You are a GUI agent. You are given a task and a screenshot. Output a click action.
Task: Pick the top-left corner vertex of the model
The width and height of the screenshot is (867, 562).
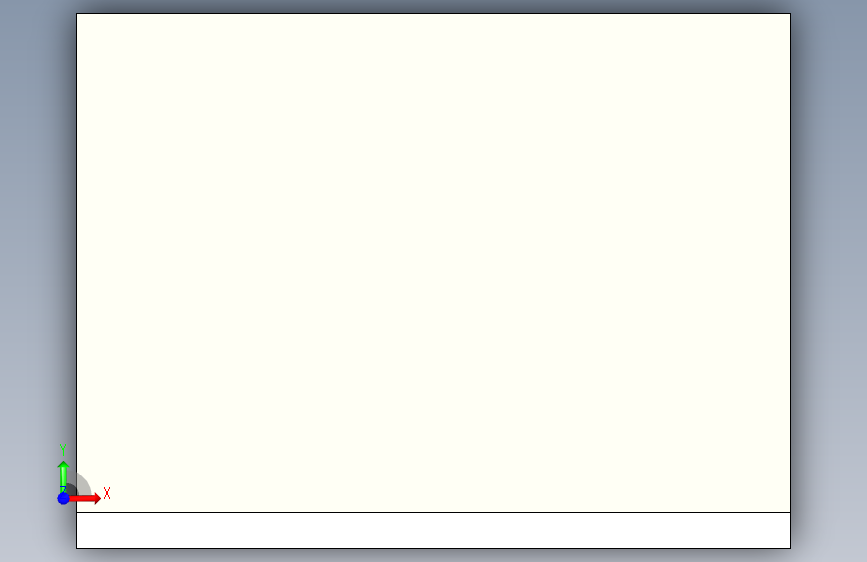click(x=76, y=13)
